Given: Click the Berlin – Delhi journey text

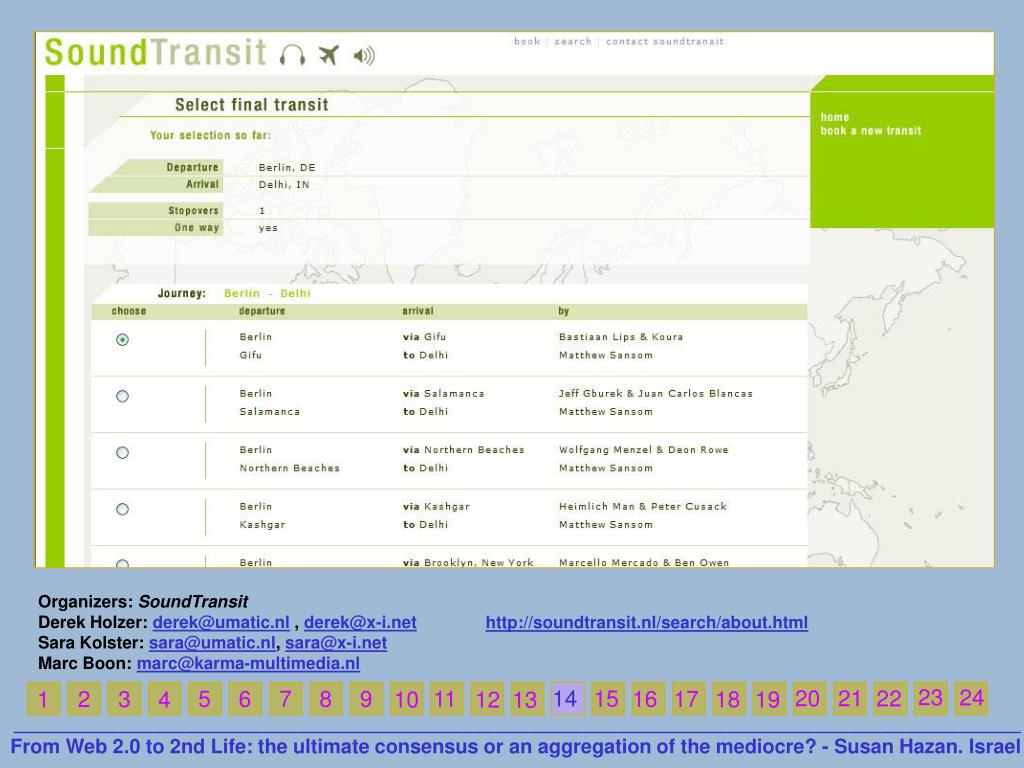Looking at the screenshot, I should click(267, 293).
